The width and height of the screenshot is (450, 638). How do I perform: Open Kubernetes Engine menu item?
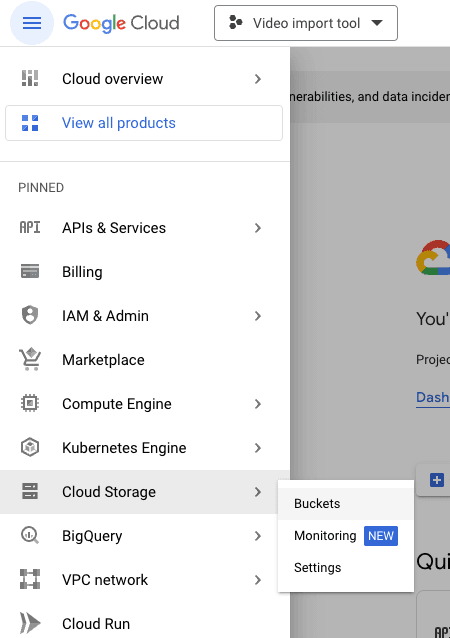(145, 448)
